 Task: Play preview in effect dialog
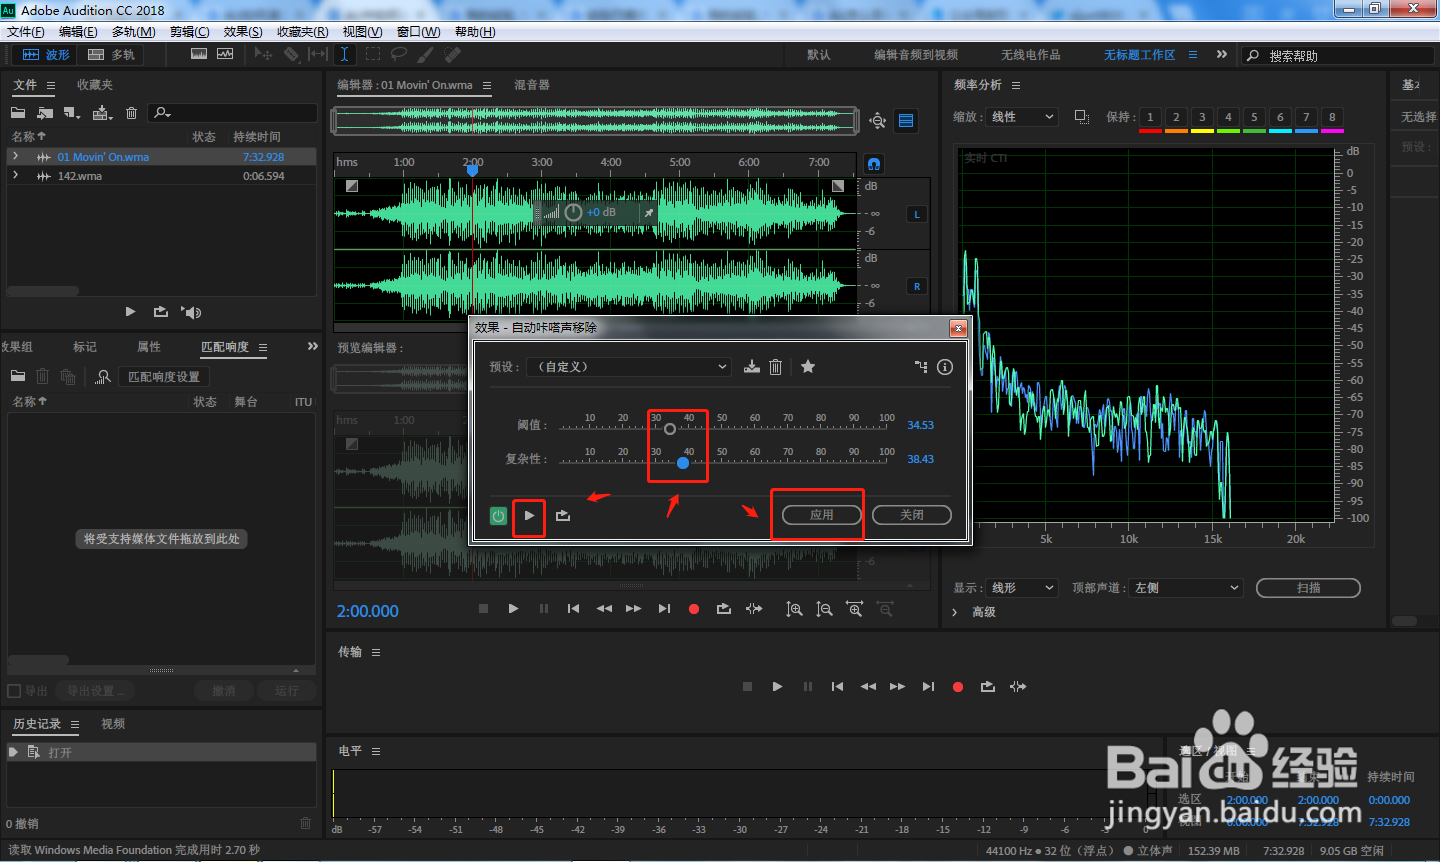529,516
